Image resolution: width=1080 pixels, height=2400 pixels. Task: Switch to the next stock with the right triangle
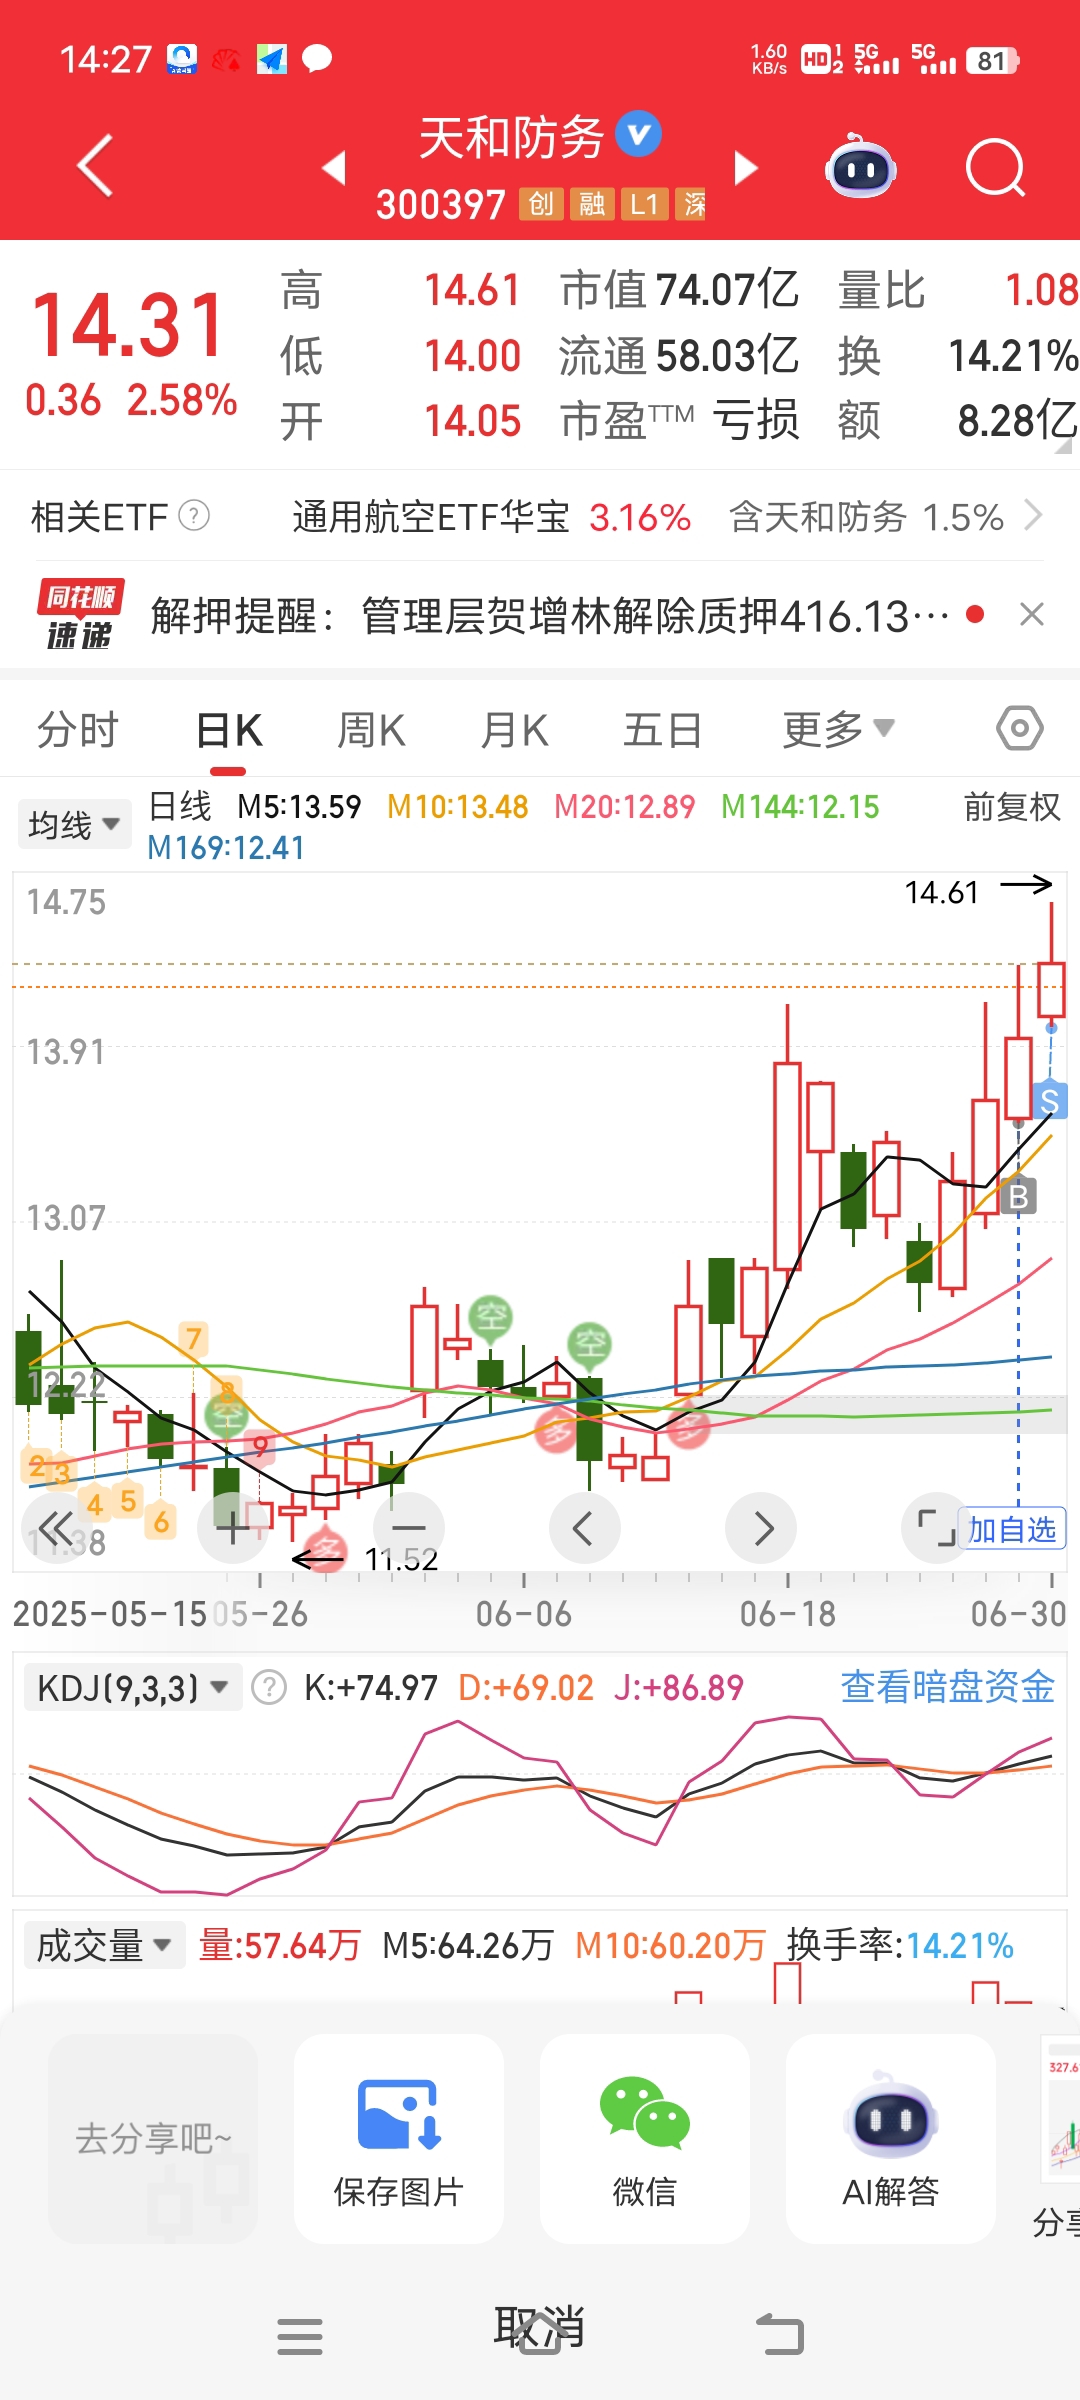point(746,167)
